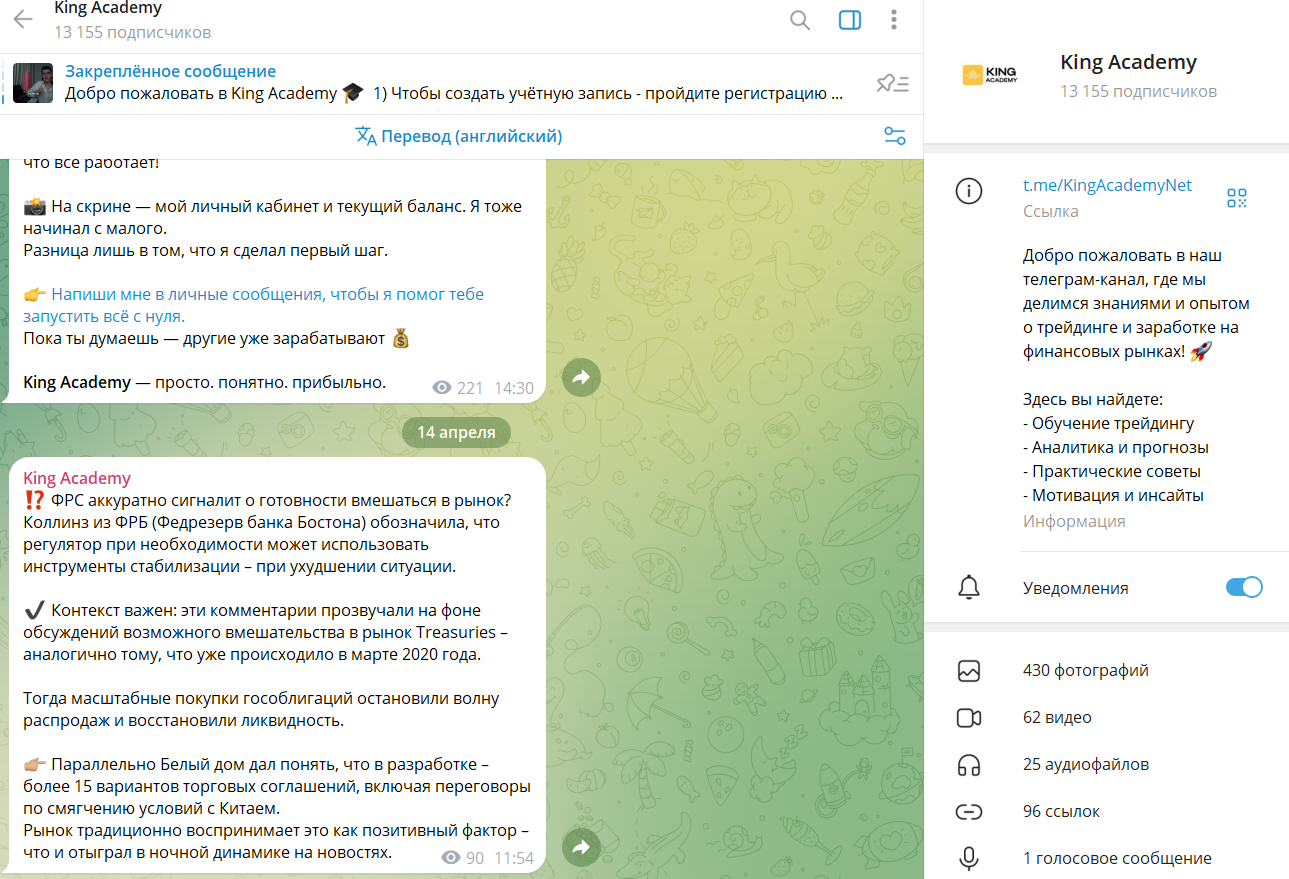This screenshot has width=1289, height=879.
Task: Open the Закреплённое сообщение bar
Action: tap(461, 83)
